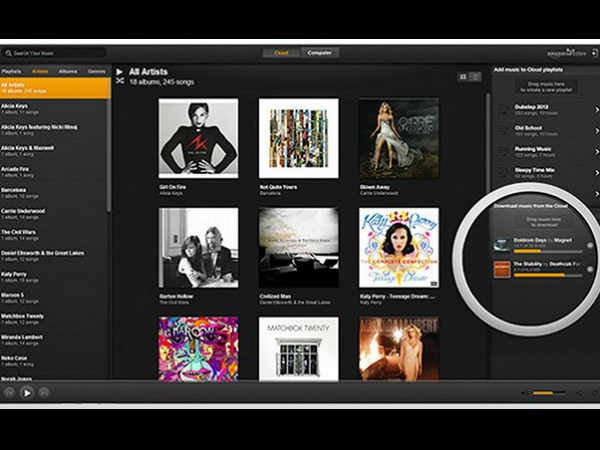
Task: Start playback with the bottom play button
Action: point(27,393)
